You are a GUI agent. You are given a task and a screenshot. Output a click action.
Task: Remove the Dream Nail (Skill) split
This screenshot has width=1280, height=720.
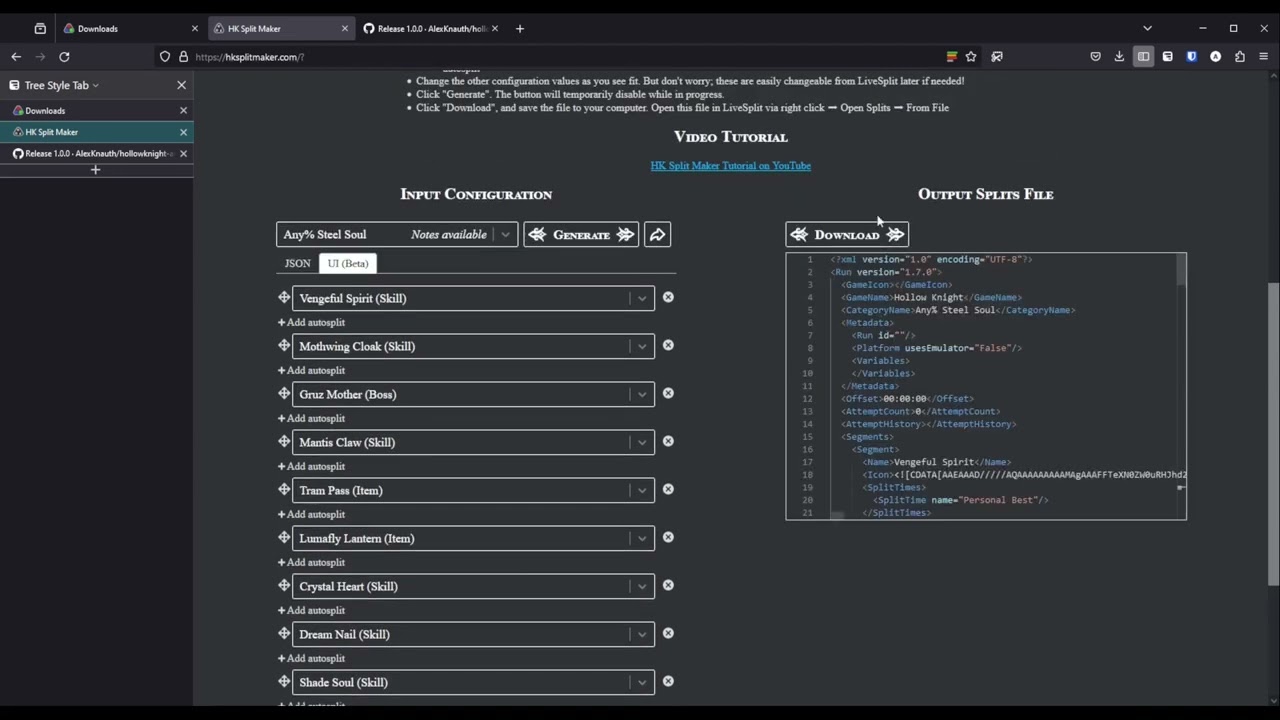pyautogui.click(x=668, y=633)
